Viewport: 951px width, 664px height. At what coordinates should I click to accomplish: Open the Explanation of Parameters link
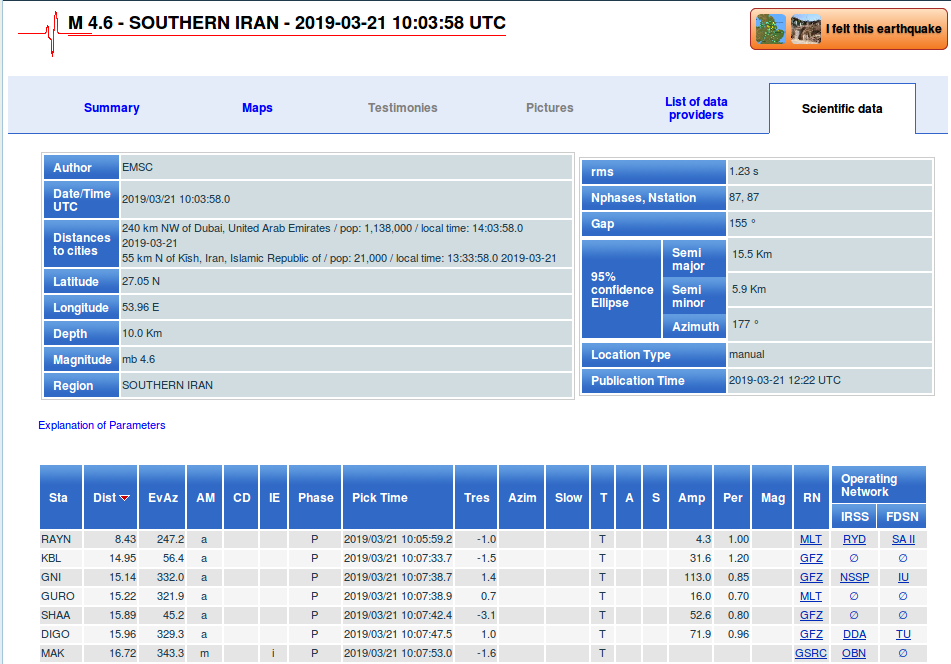[101, 425]
